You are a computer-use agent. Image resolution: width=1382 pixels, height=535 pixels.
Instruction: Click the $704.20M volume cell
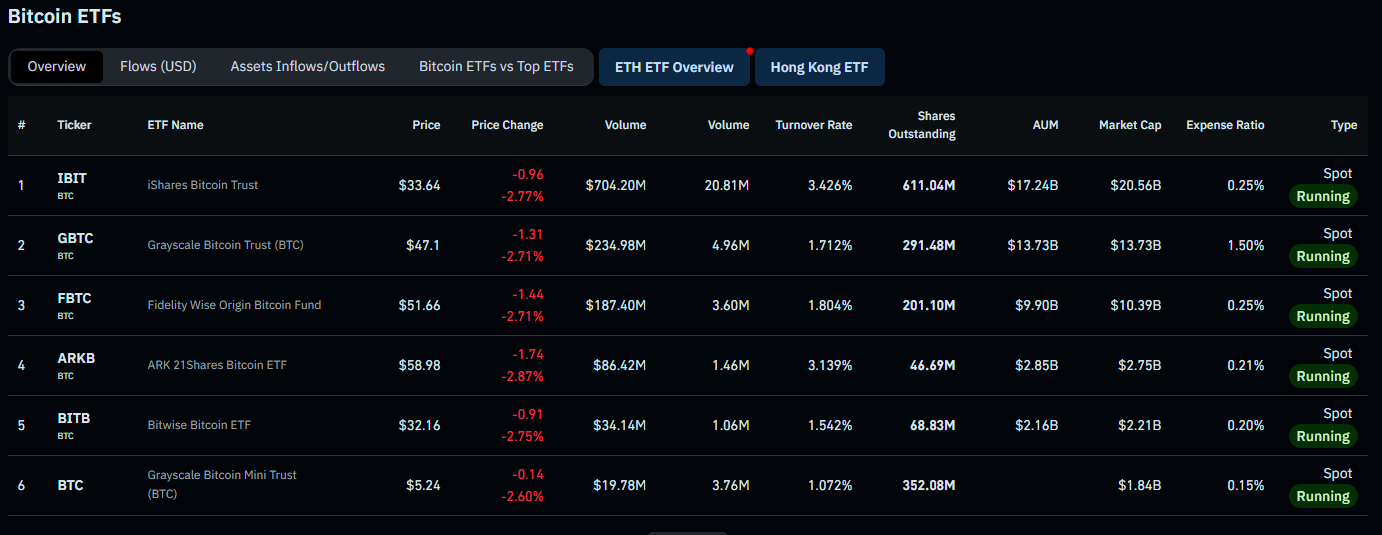tap(616, 185)
